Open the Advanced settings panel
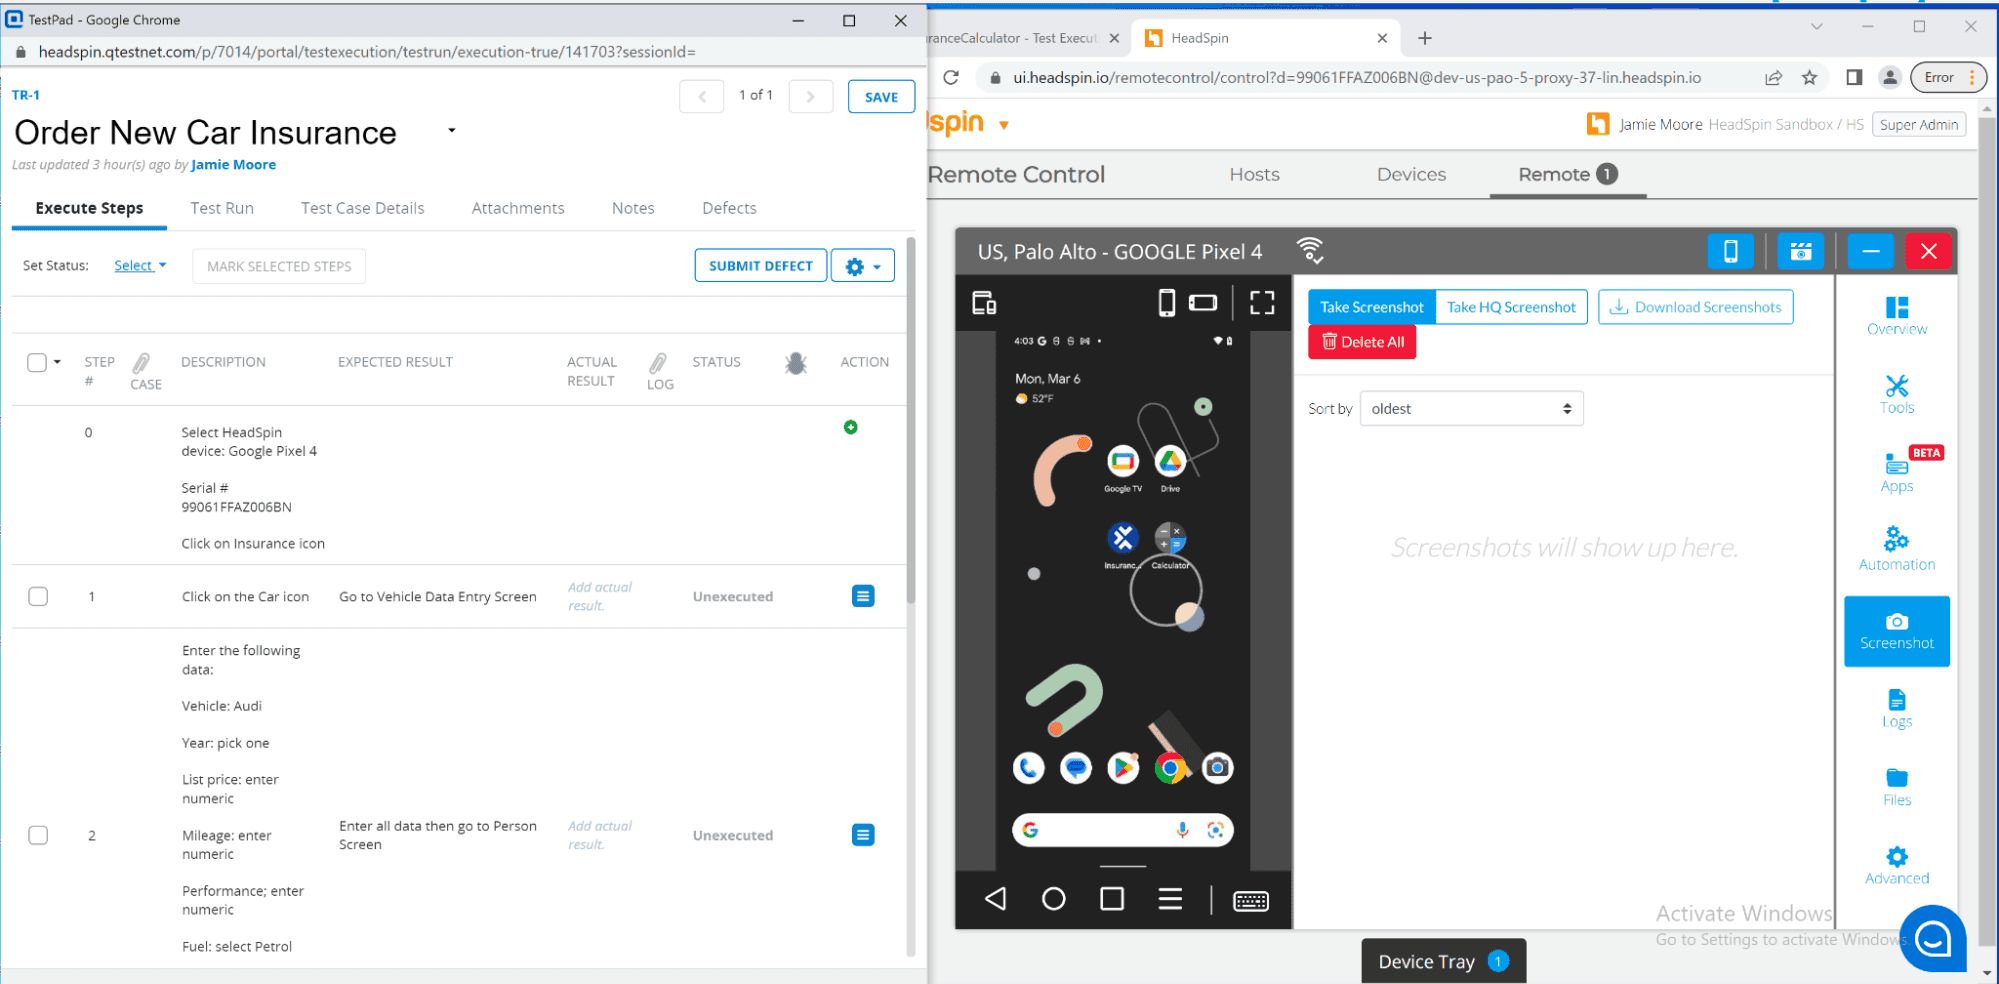This screenshot has height=984, width=1999. pos(1895,864)
